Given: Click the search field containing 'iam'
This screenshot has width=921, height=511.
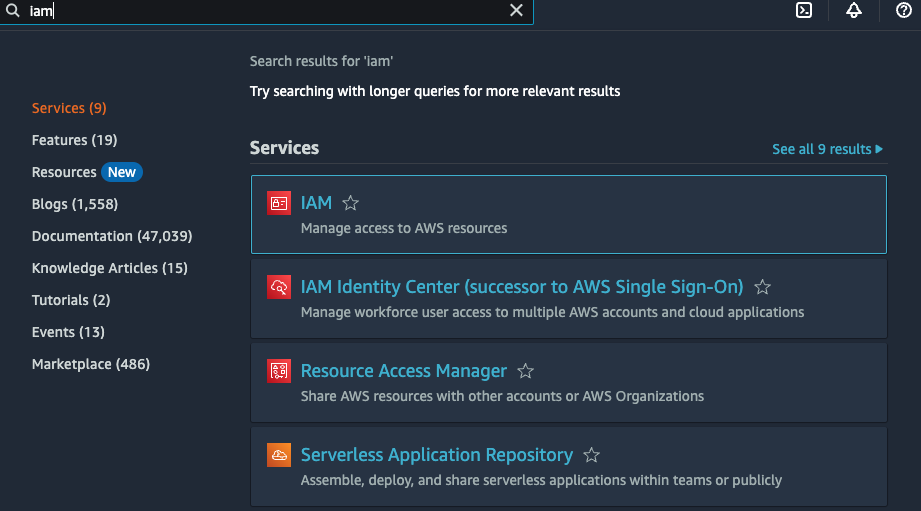Looking at the screenshot, I should coord(265,11).
